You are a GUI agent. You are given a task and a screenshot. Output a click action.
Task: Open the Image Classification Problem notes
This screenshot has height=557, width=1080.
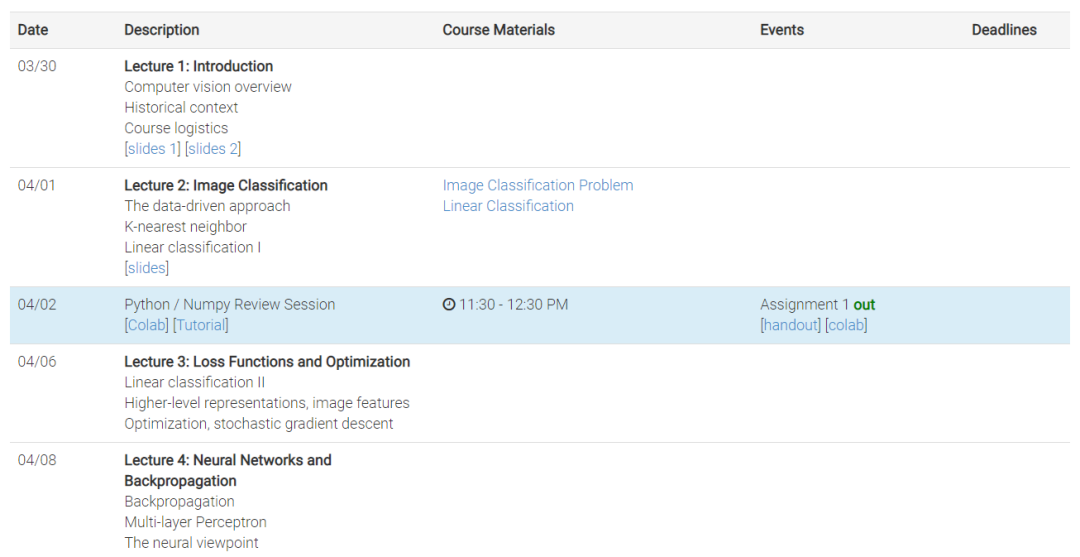(537, 185)
